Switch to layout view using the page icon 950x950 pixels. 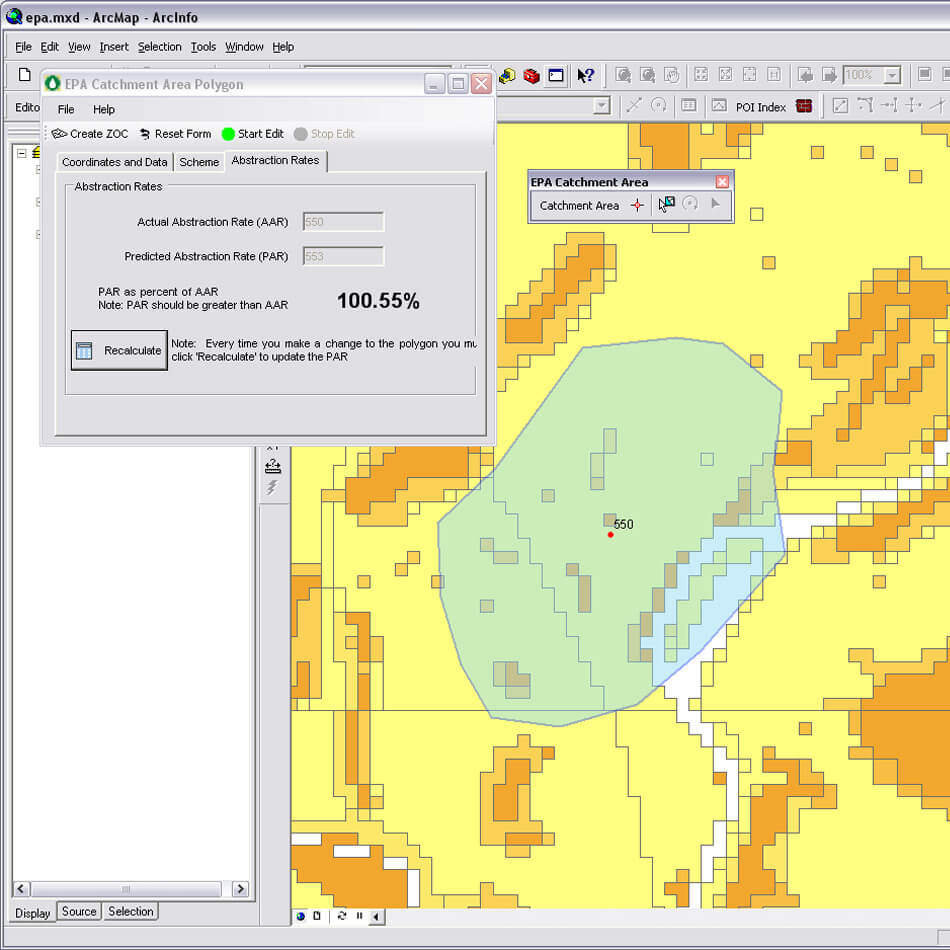coord(317,916)
